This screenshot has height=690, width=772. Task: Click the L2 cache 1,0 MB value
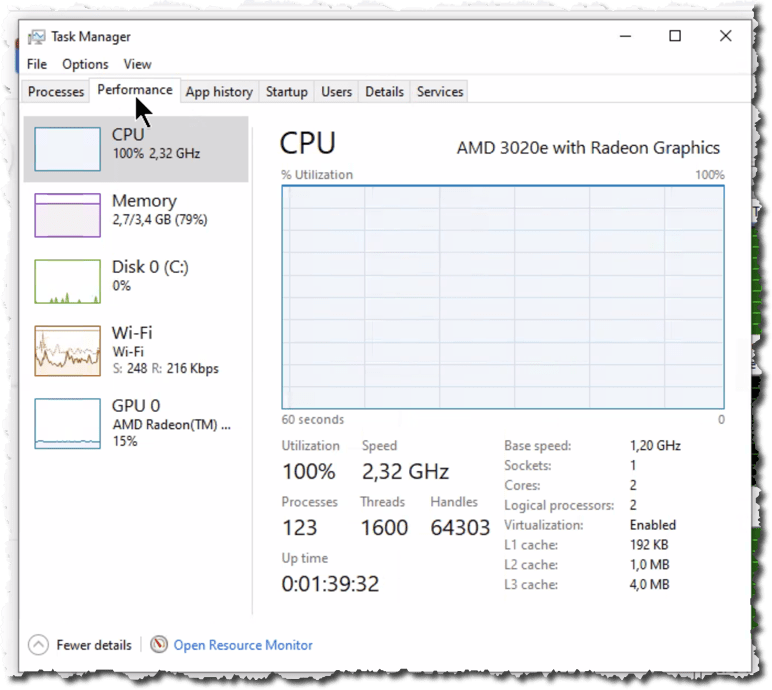pos(649,564)
